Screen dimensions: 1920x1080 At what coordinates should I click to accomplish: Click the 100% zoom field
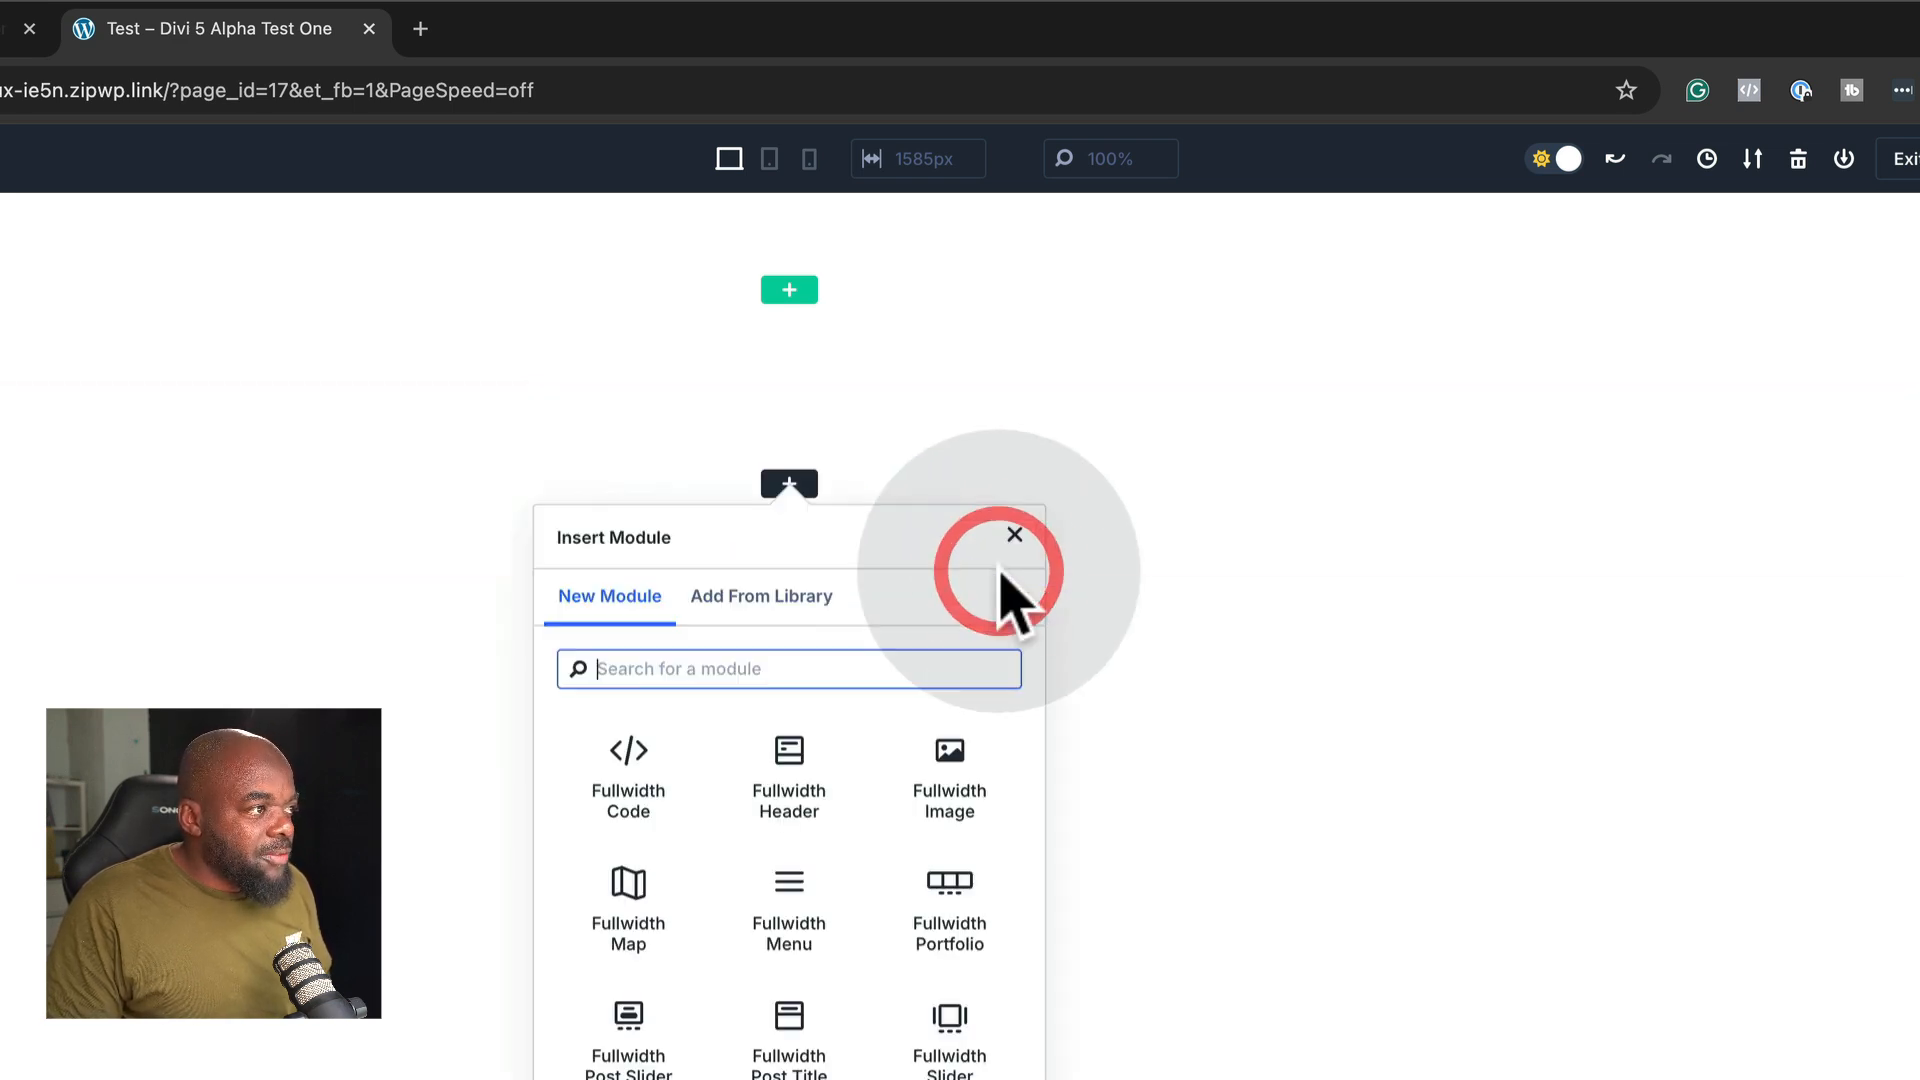coord(1110,159)
